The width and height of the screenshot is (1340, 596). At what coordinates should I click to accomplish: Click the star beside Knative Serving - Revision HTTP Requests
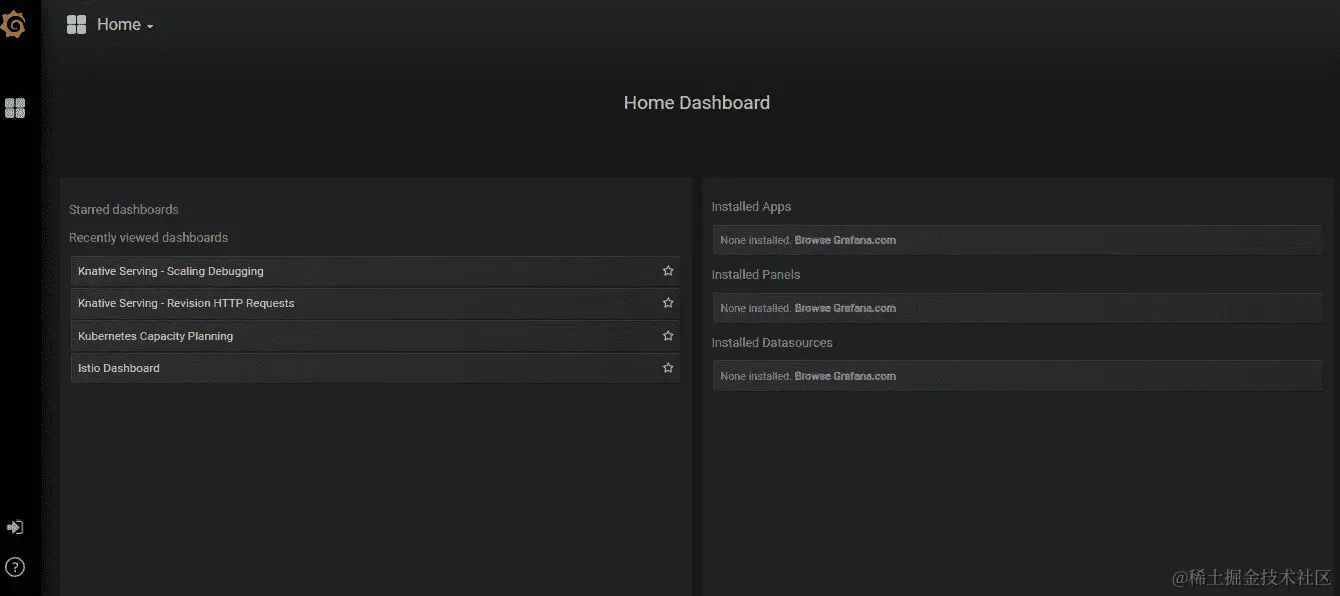(x=667, y=302)
